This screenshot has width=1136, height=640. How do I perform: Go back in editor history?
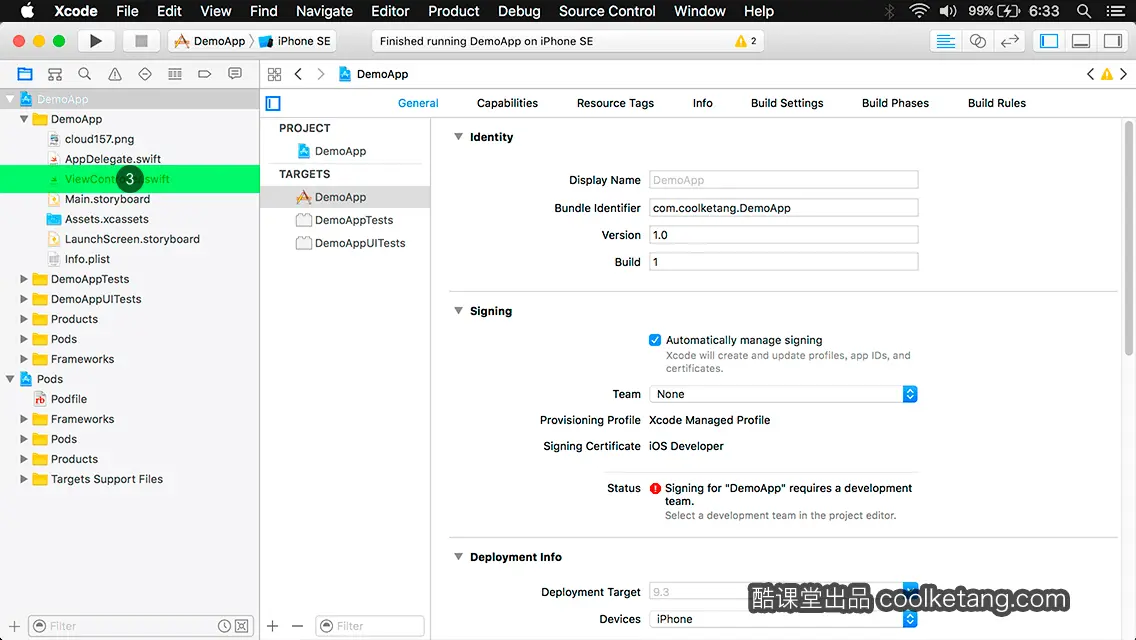pos(298,74)
